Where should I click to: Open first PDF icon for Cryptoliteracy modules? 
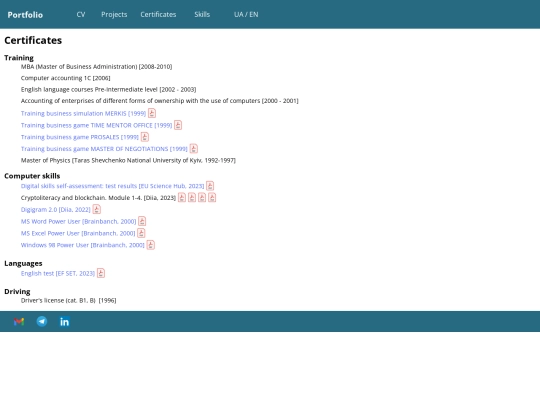(x=182, y=197)
